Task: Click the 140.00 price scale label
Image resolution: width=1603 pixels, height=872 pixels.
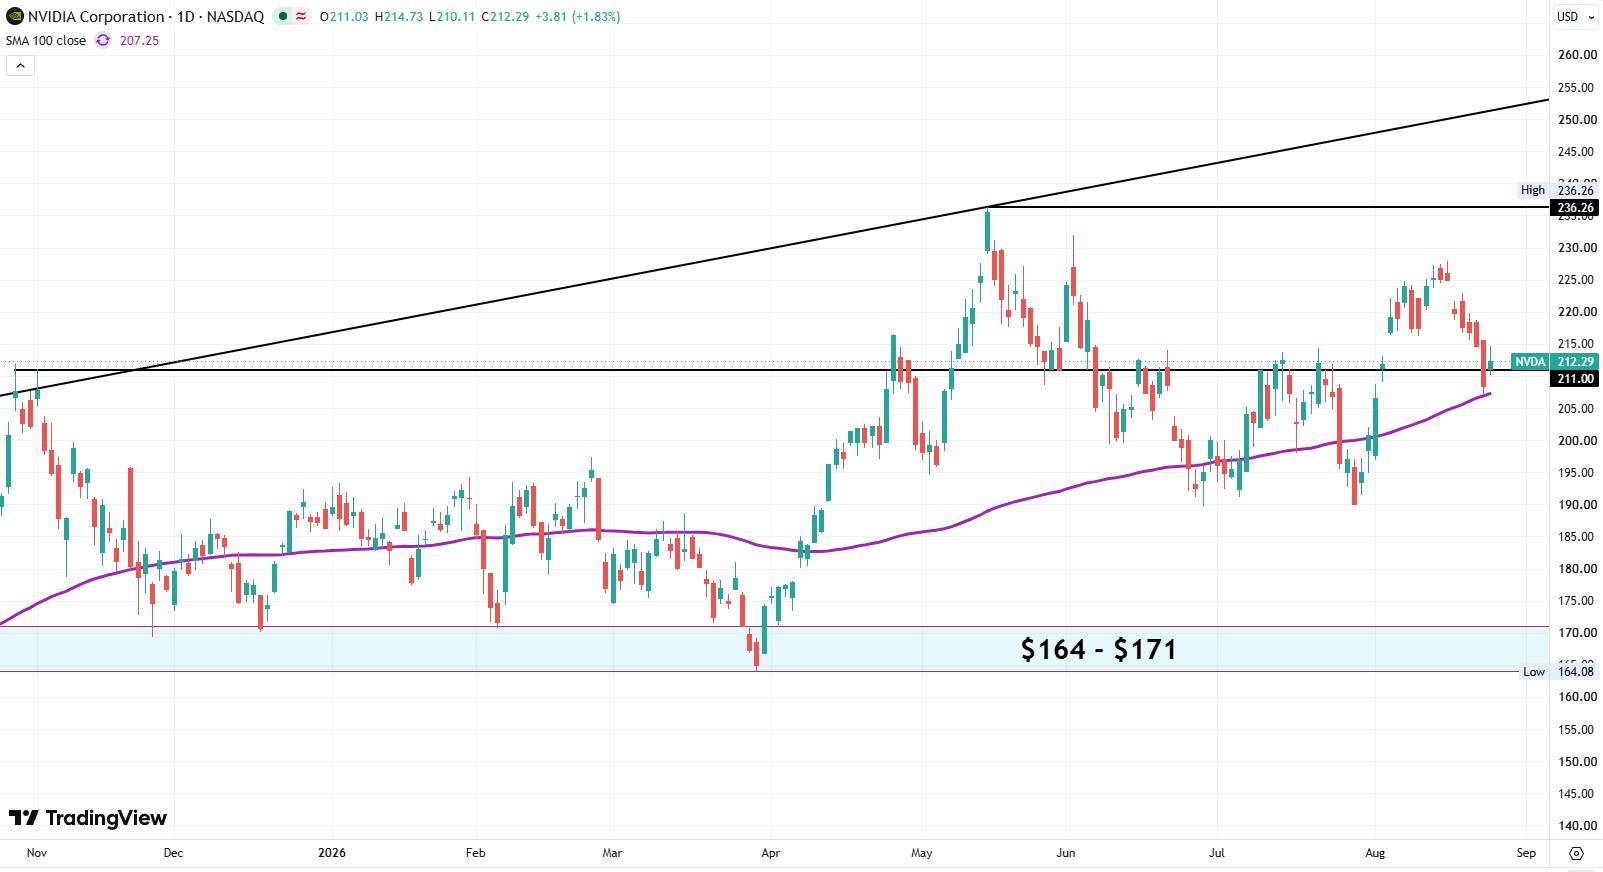Action: [1577, 826]
